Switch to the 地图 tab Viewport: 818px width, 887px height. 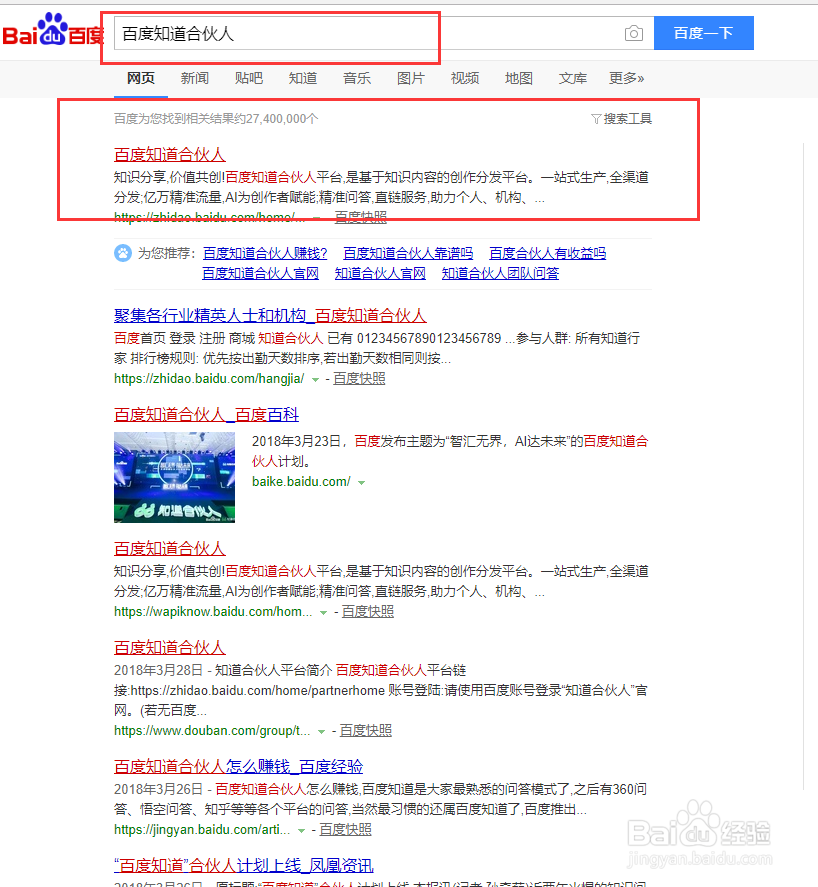coord(519,78)
